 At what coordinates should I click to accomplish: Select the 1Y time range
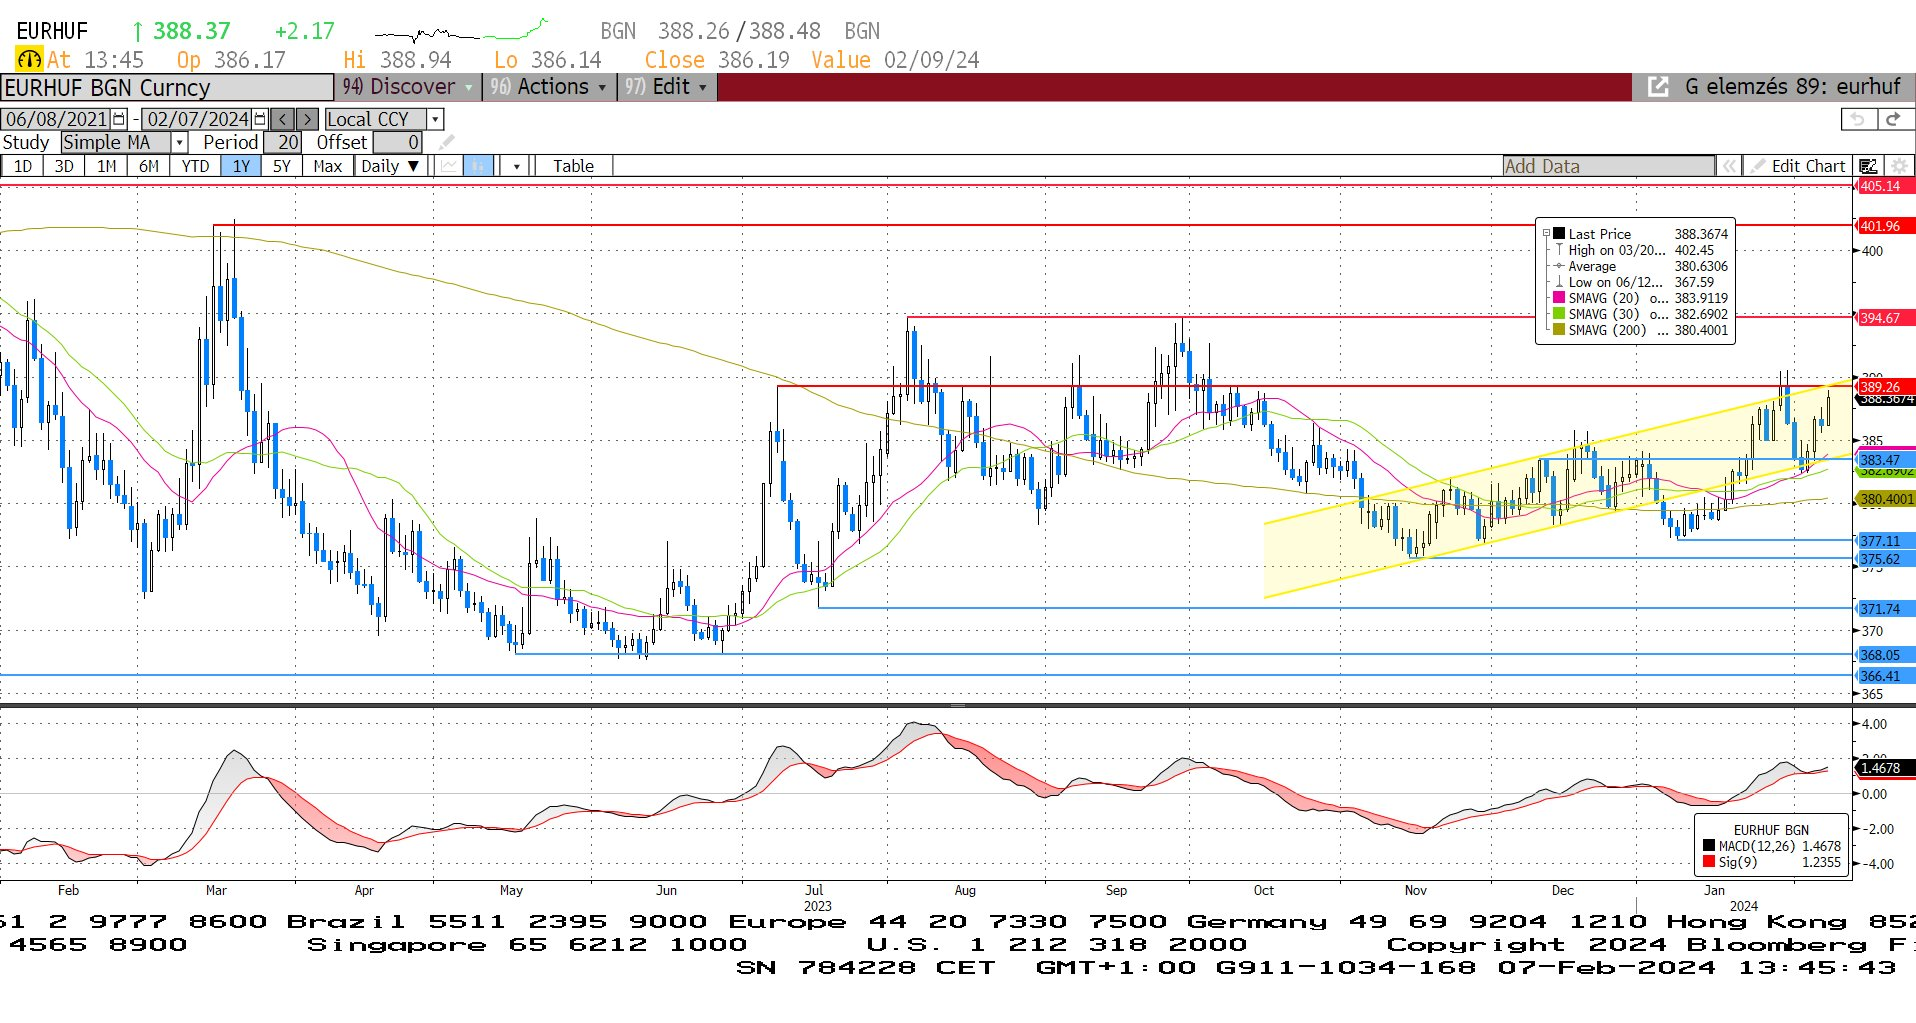click(241, 166)
